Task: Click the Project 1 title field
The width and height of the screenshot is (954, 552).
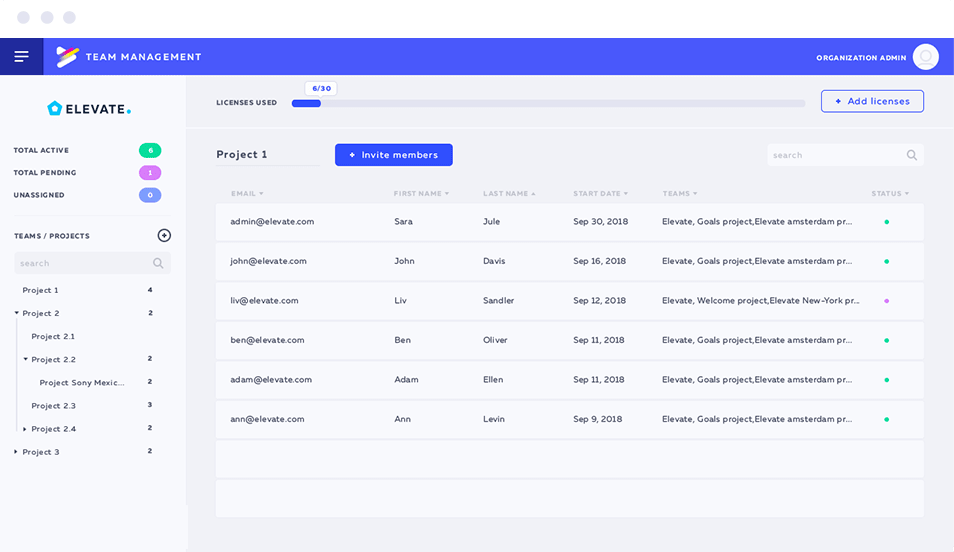Action: (267, 155)
